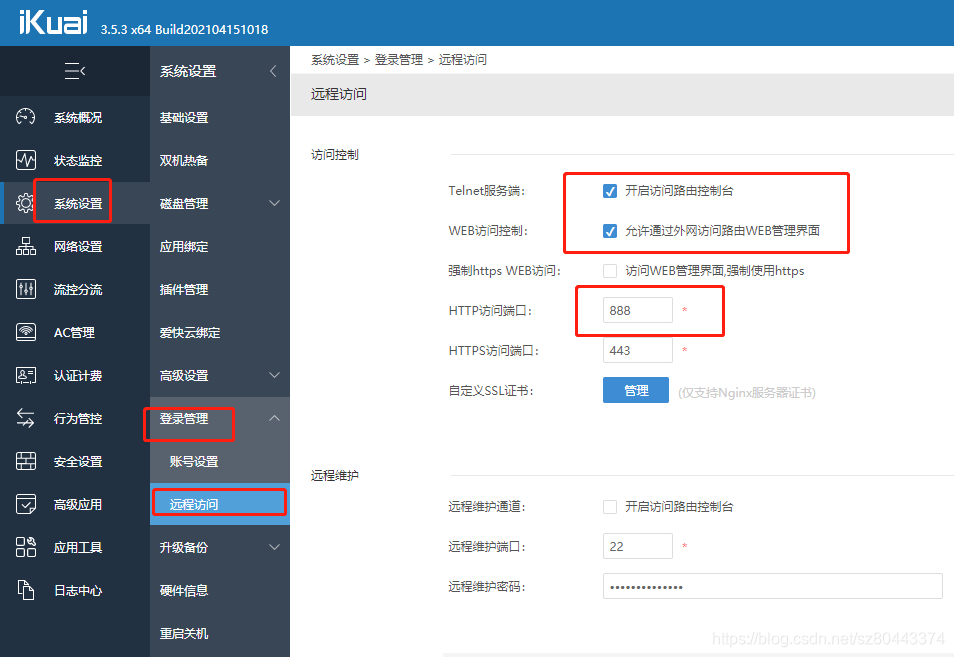Expand the 升级备份 chevron

coord(274,547)
